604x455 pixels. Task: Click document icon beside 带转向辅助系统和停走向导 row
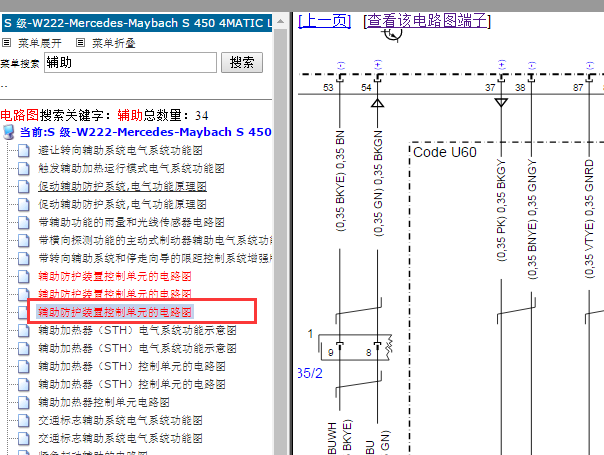coord(24,258)
